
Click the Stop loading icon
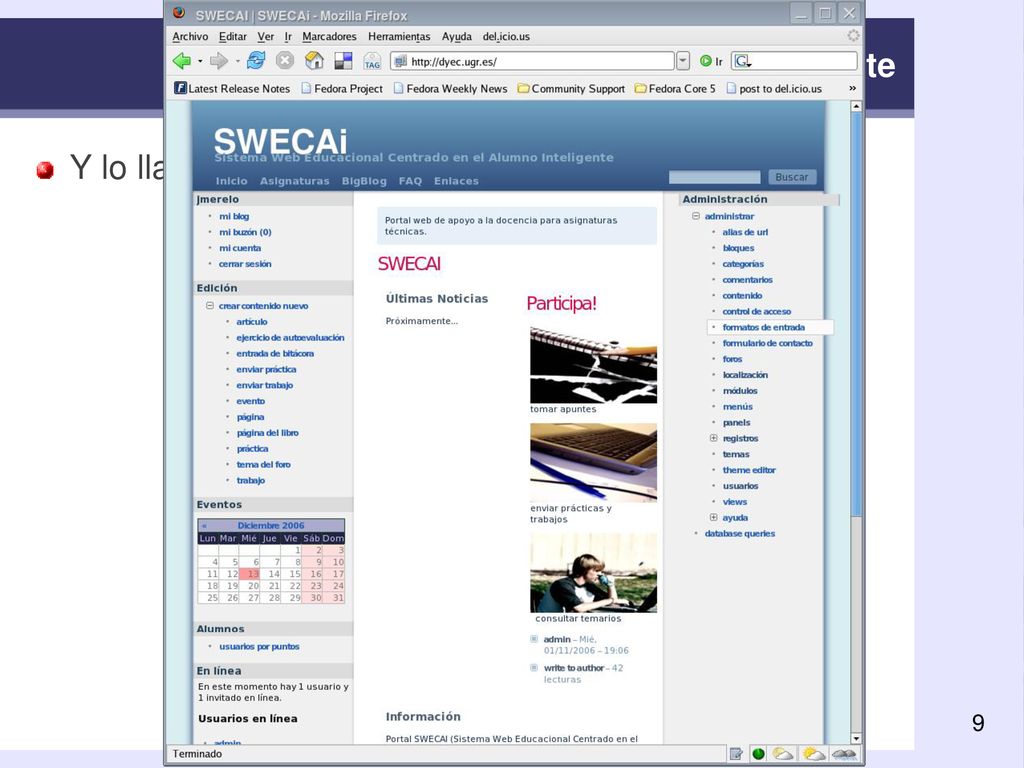[285, 61]
